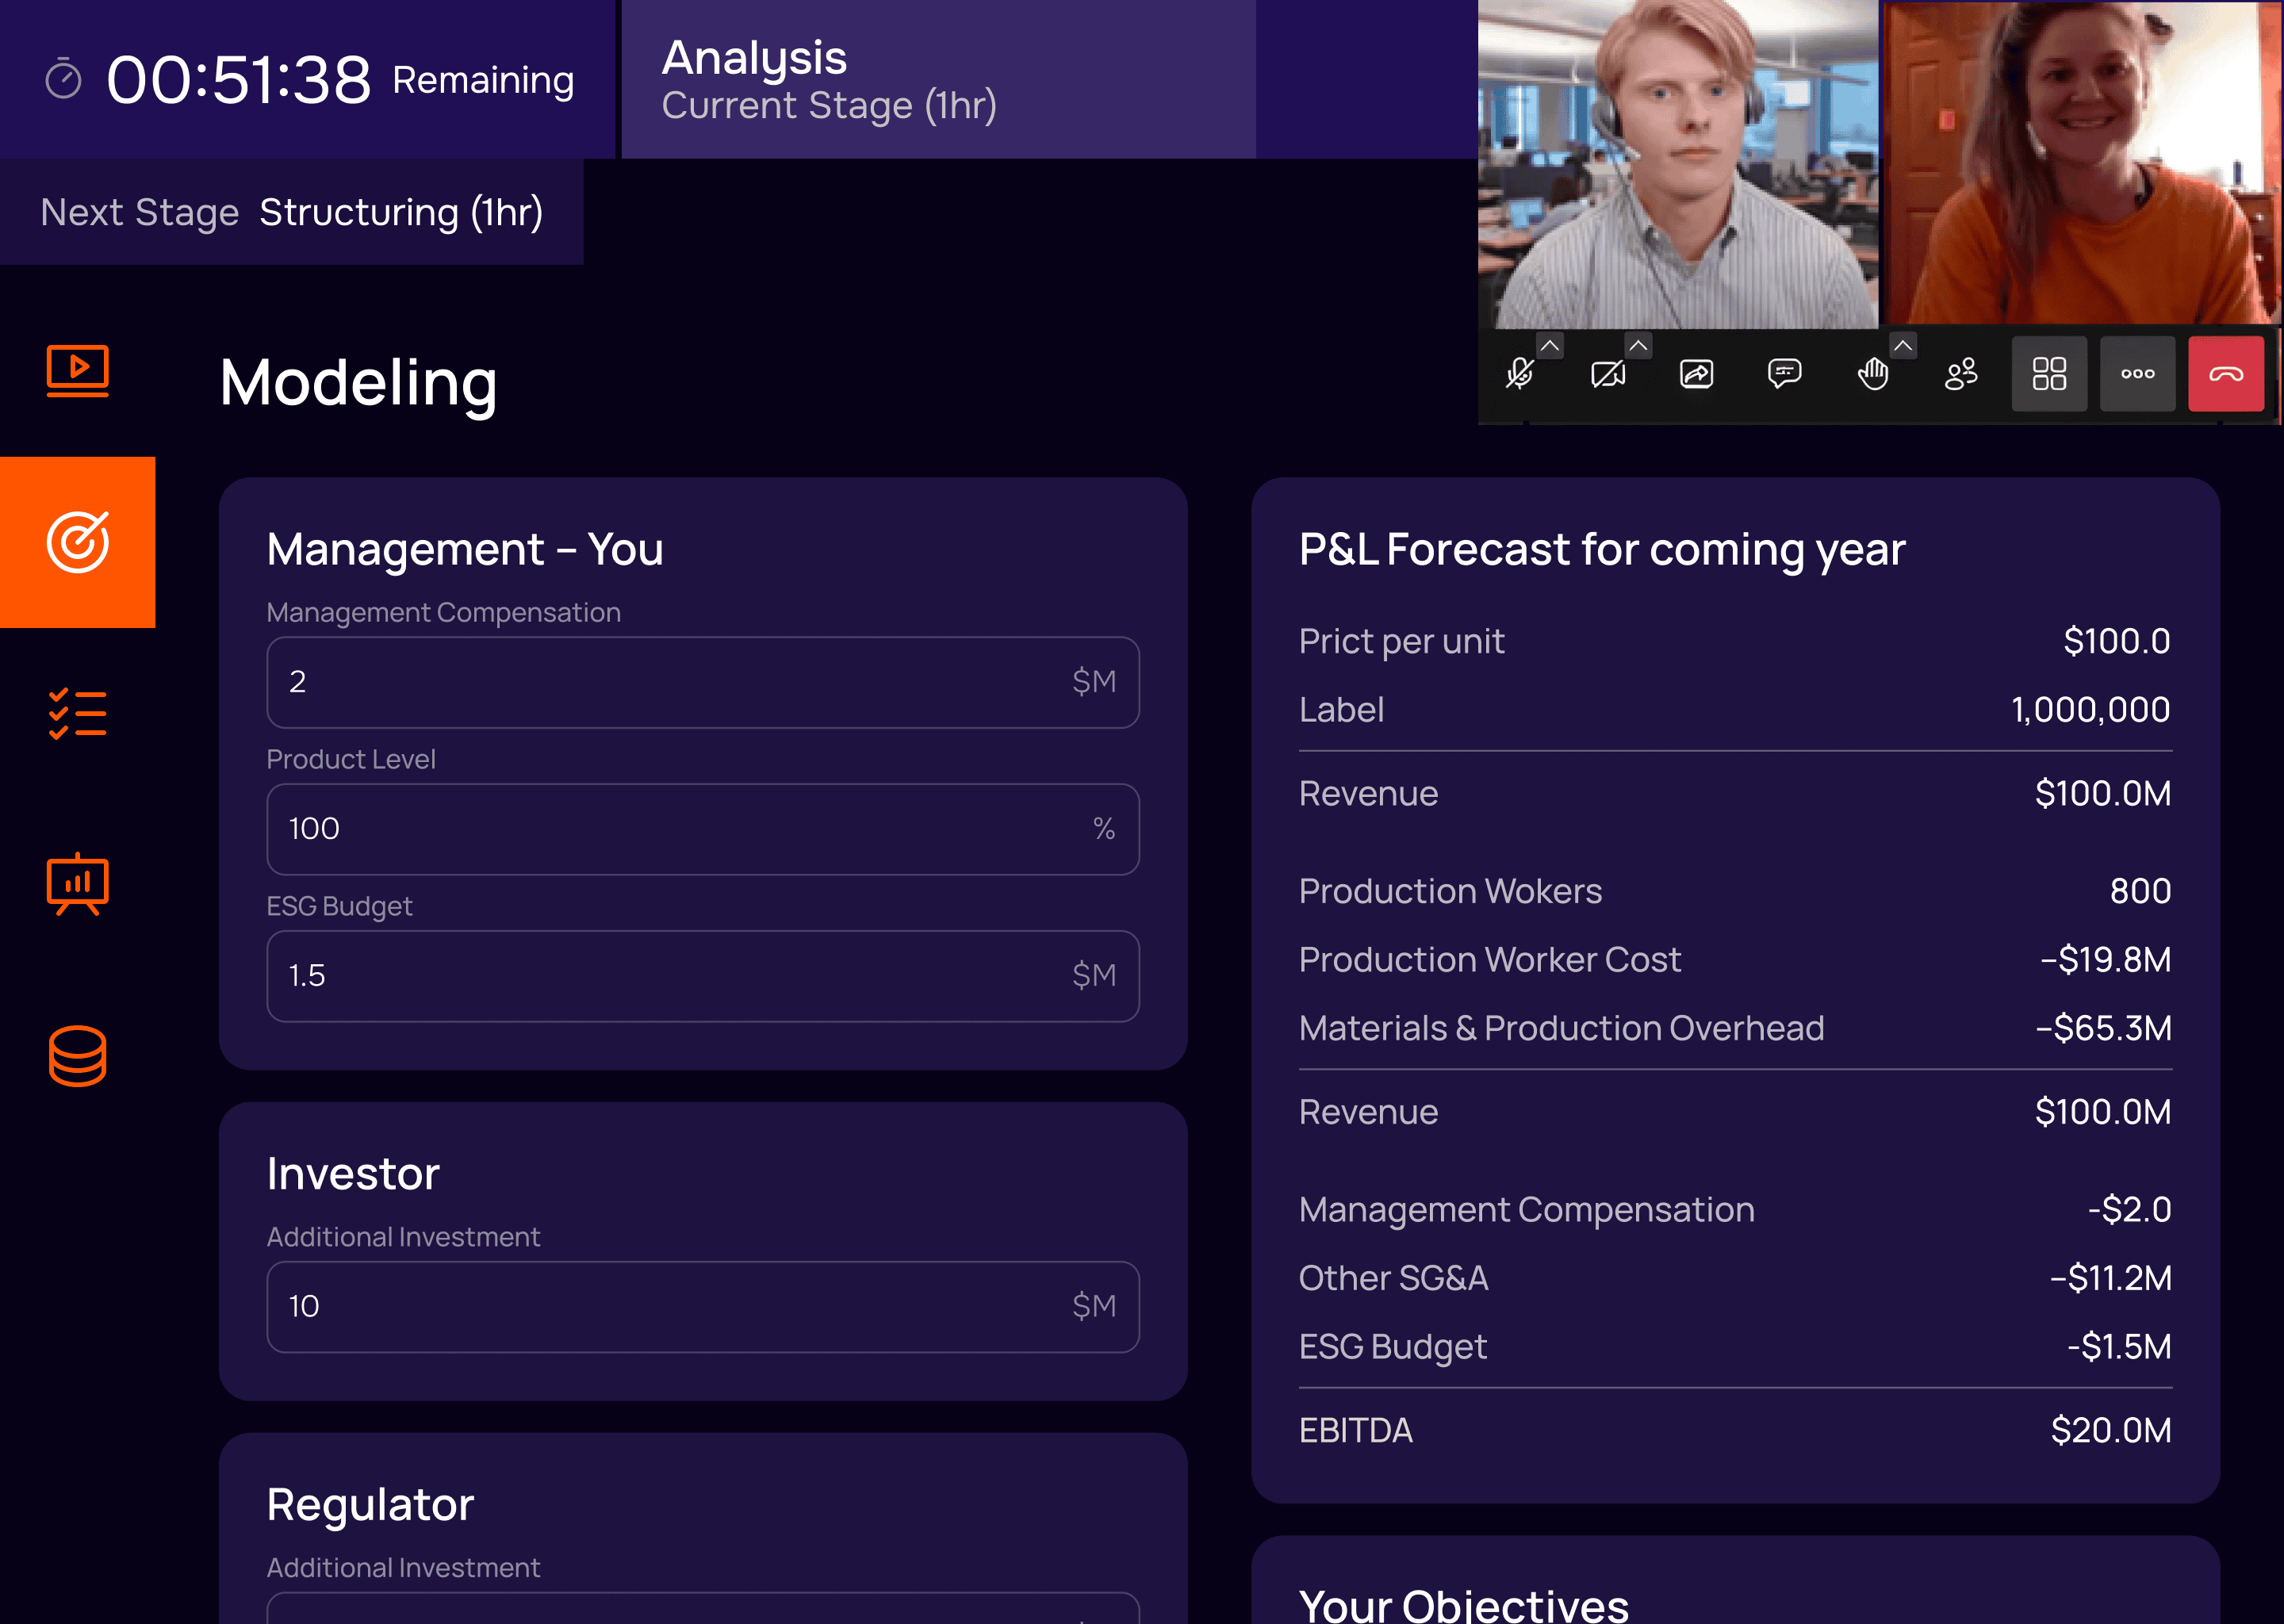Click the ESG Budget -$1.5M forecast value
Viewport: 2284px width, 1624px height.
pos(2119,1347)
